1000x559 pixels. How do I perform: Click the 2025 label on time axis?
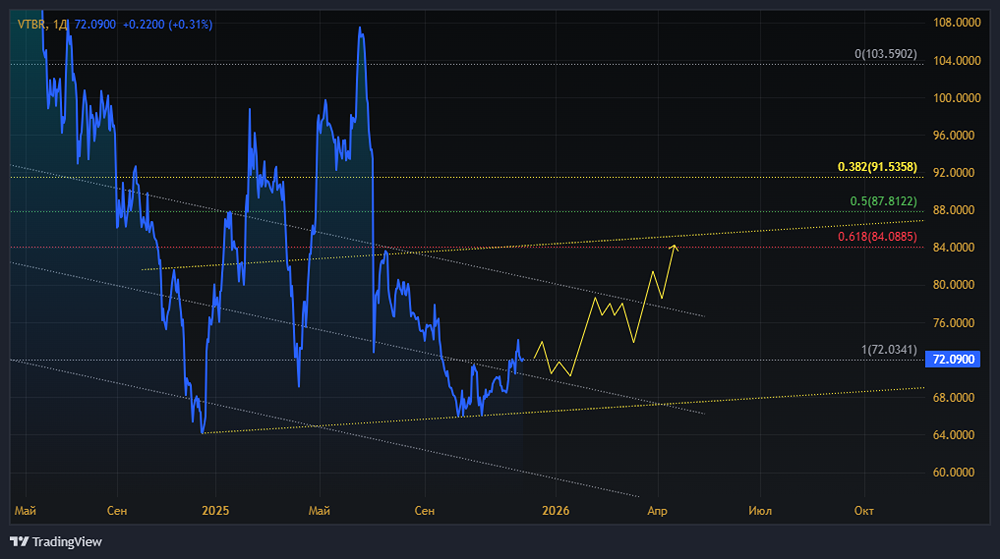216,511
